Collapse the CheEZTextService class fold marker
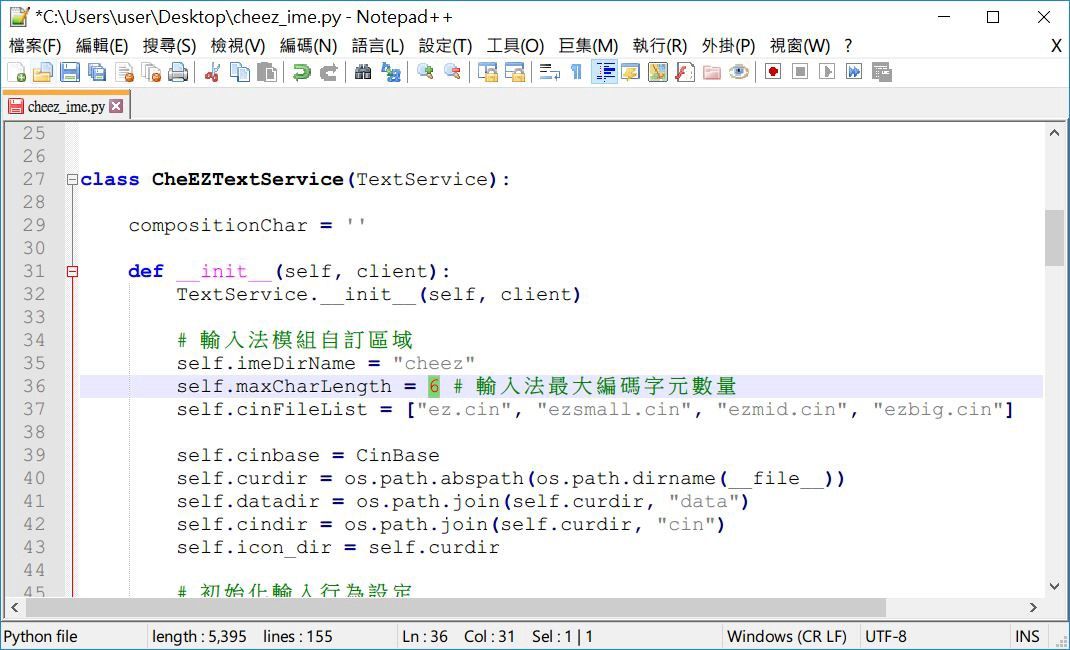1070x650 pixels. point(72,180)
